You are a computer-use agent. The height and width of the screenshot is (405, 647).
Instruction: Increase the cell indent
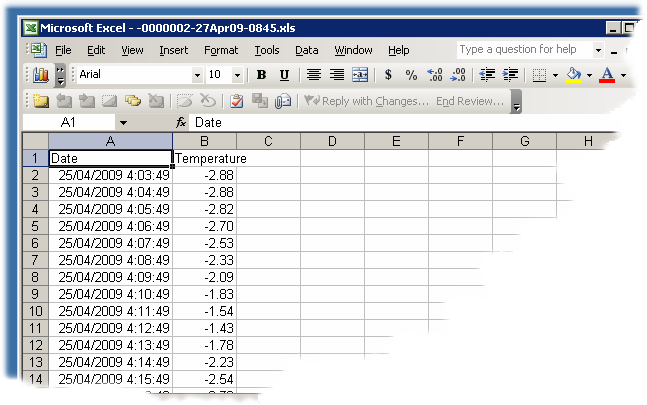[510, 75]
